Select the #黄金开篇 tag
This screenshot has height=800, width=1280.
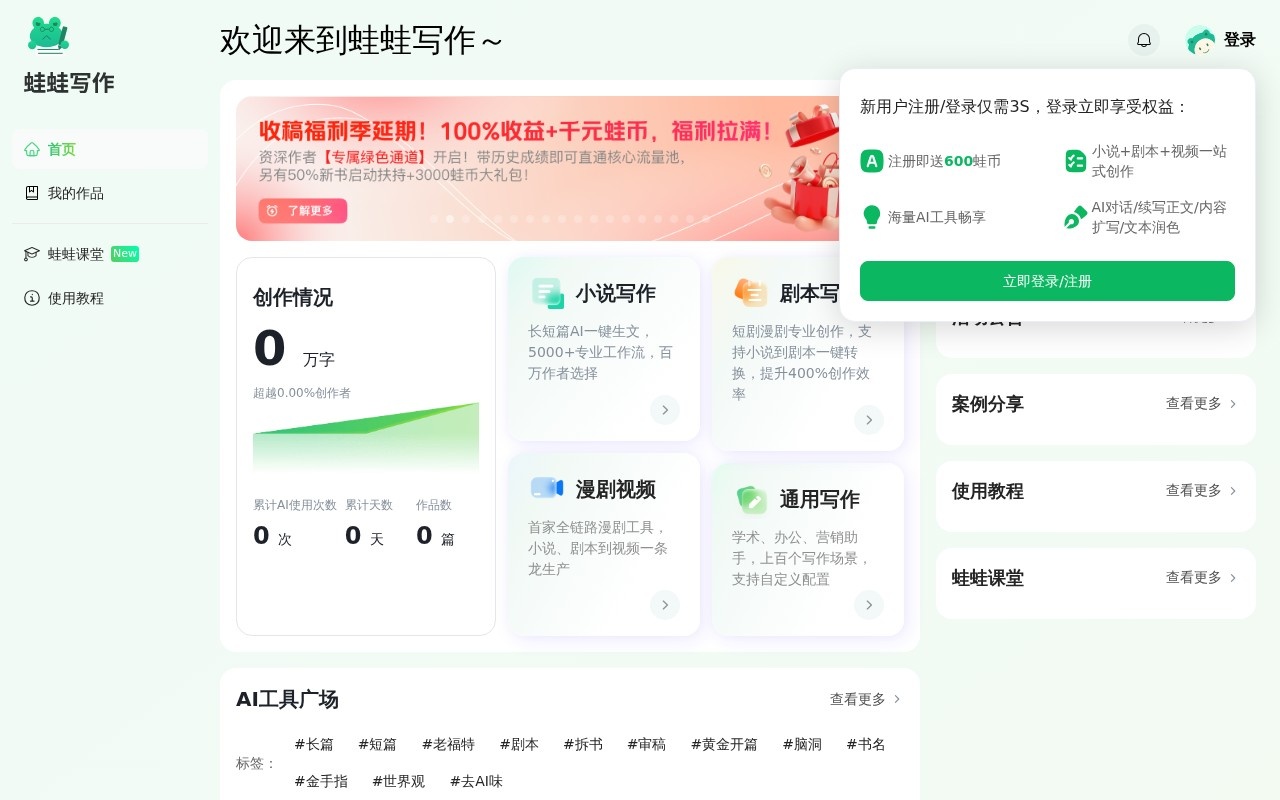(x=724, y=744)
